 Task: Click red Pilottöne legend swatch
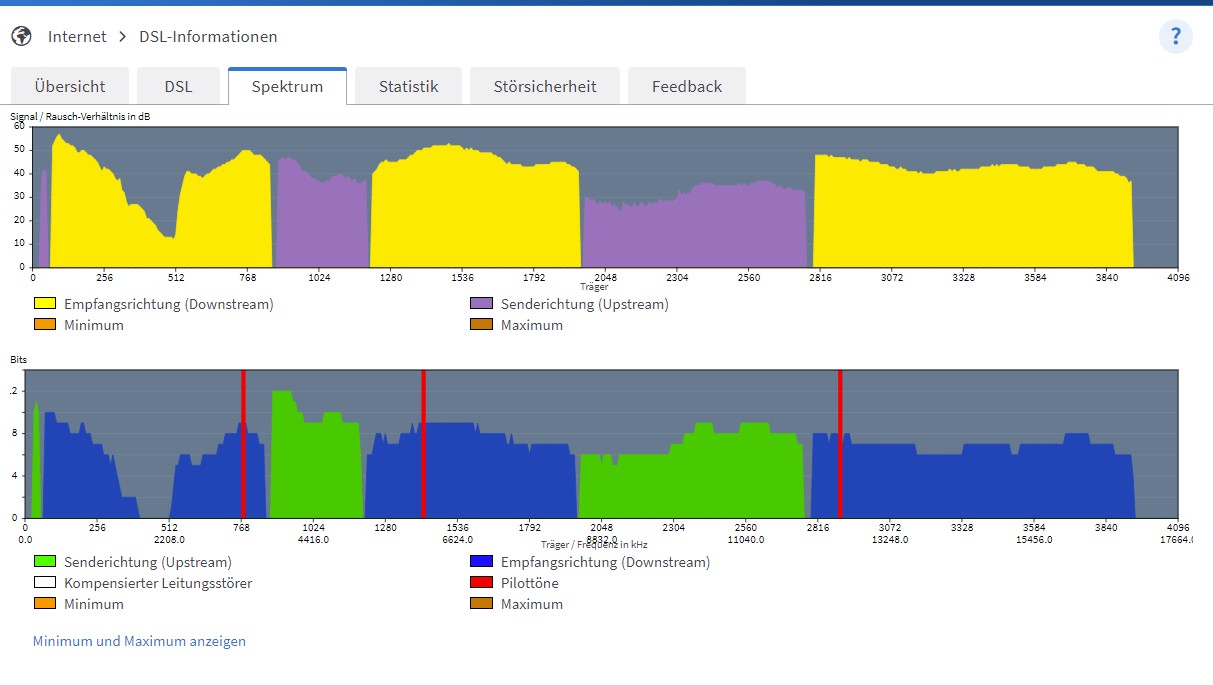(x=481, y=583)
